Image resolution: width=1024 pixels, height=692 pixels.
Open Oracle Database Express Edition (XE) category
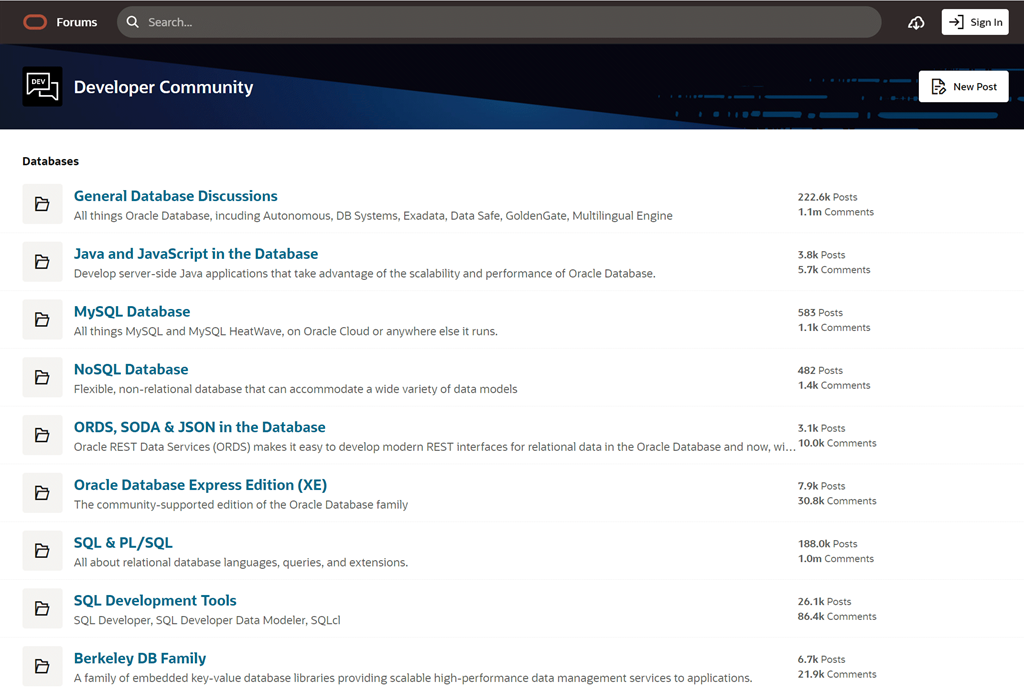(200, 485)
